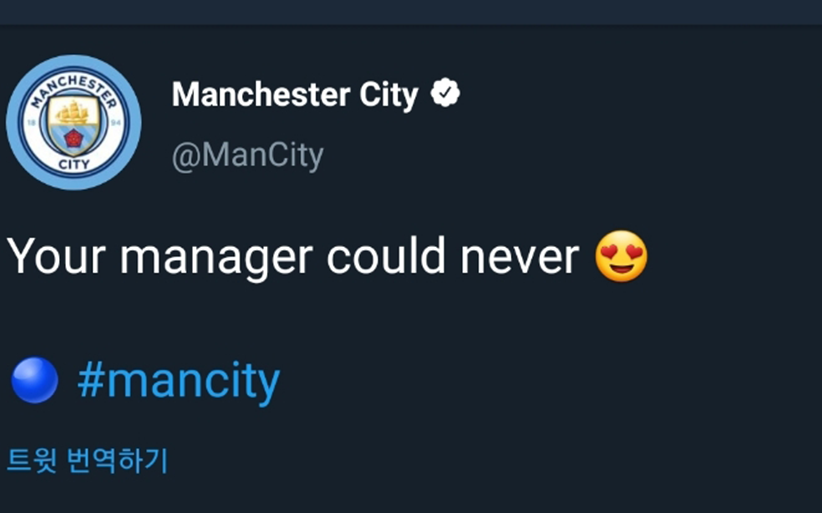Viewport: 822px width, 513px height.
Task: Click the CITY lettering on the club badge
Action: pos(73,165)
